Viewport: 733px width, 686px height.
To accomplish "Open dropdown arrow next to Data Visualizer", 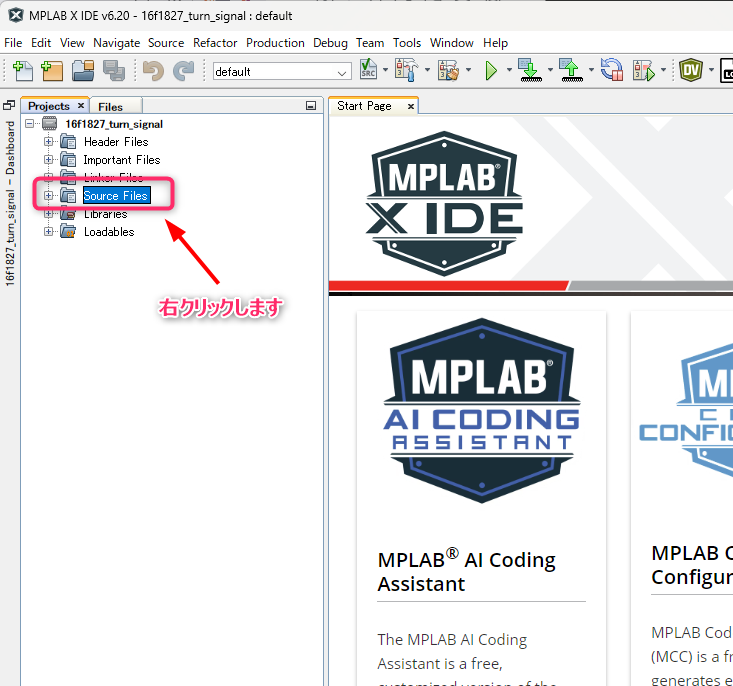I will [711, 70].
